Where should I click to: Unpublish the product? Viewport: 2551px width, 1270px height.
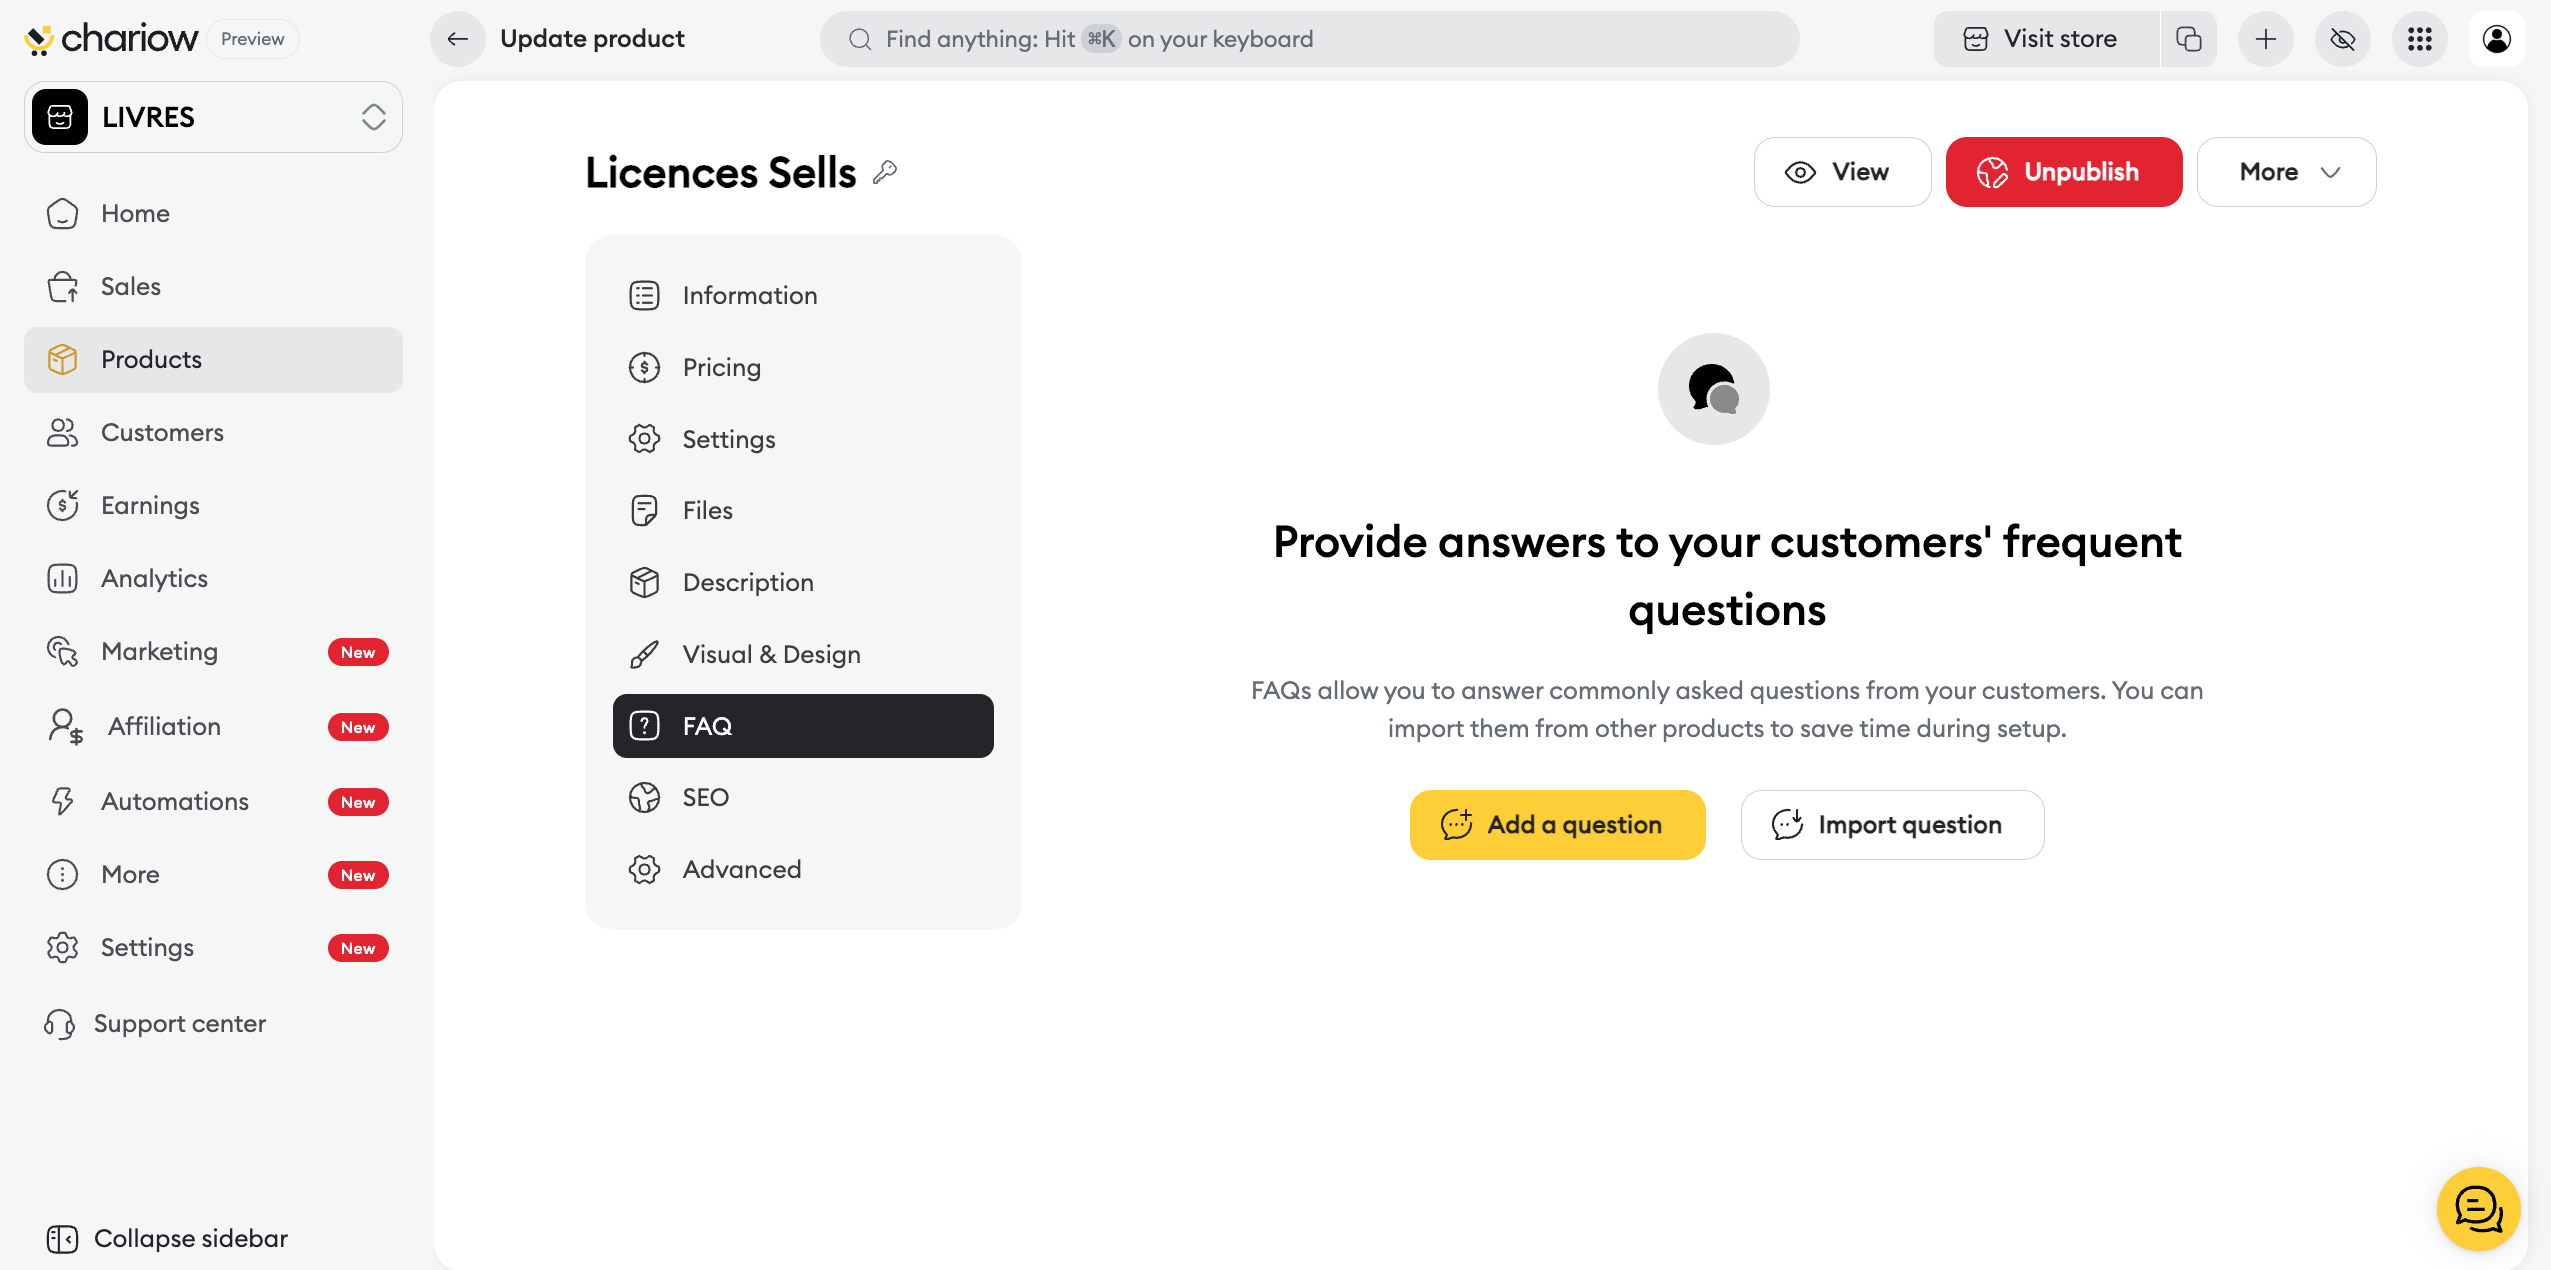[2063, 172]
